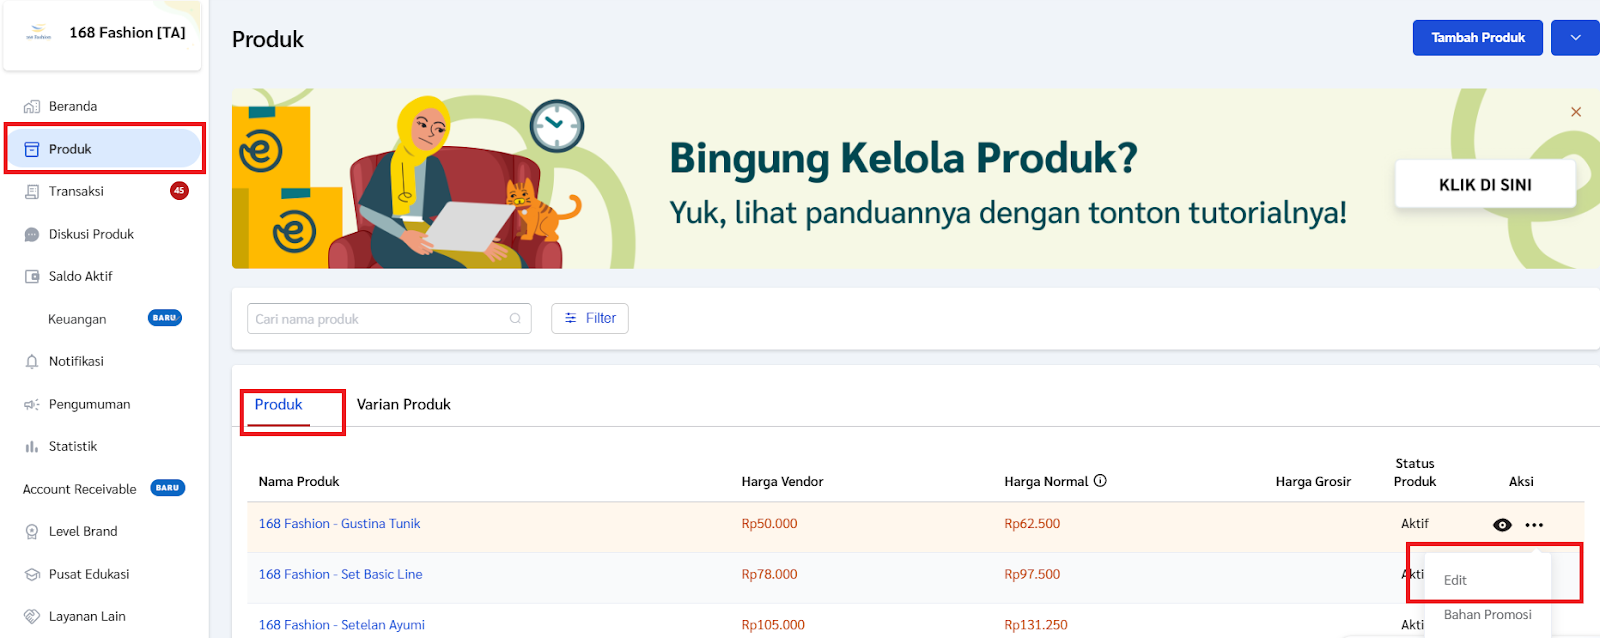This screenshot has width=1600, height=638.
Task: Click the Cari nama produk search field
Action: click(380, 319)
